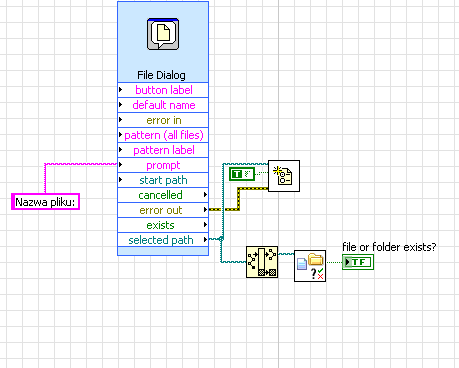Click the output arrow beside 'selected path'
This screenshot has width=459, height=368.
(205, 240)
